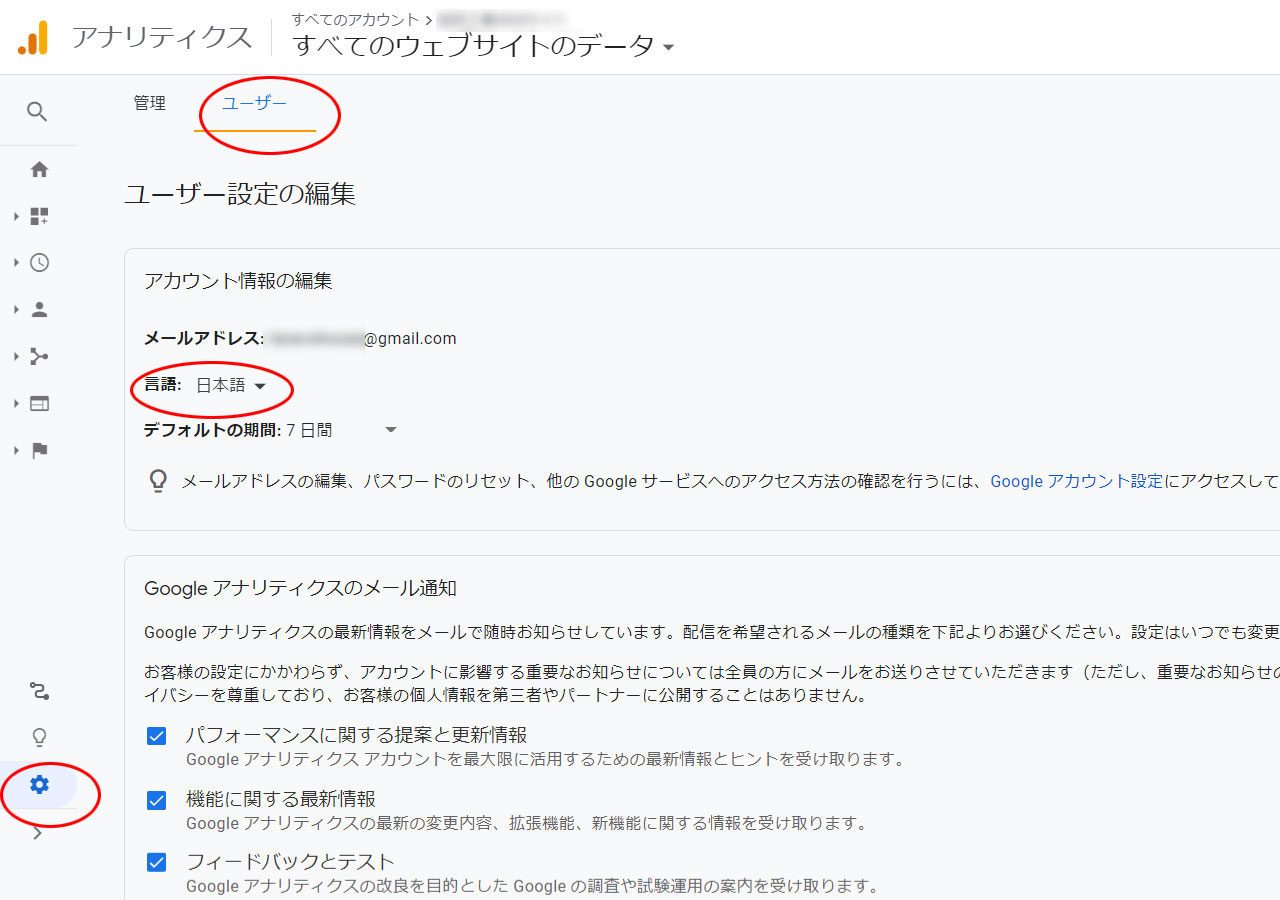Click the lightbulb tip icon beside account note
Viewport: 1280px width, 900px height.
click(157, 482)
